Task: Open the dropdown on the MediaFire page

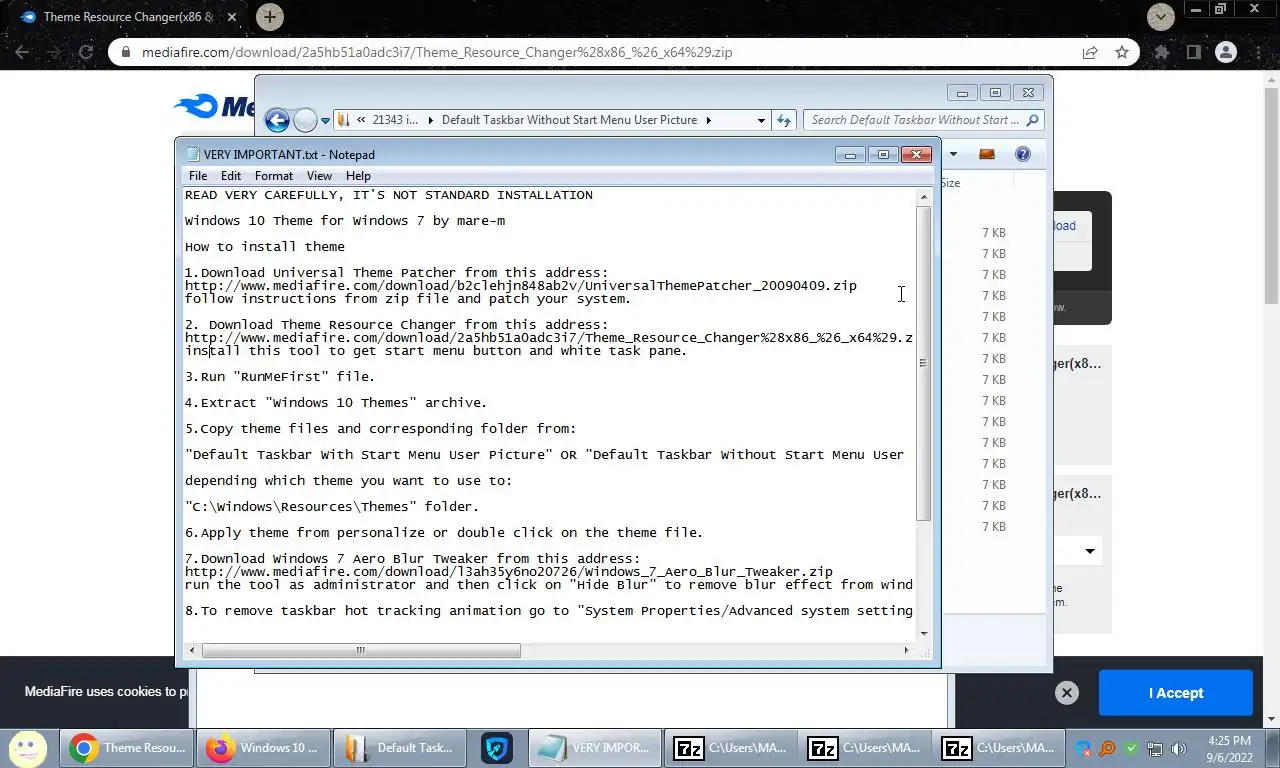Action: [x=1090, y=551]
